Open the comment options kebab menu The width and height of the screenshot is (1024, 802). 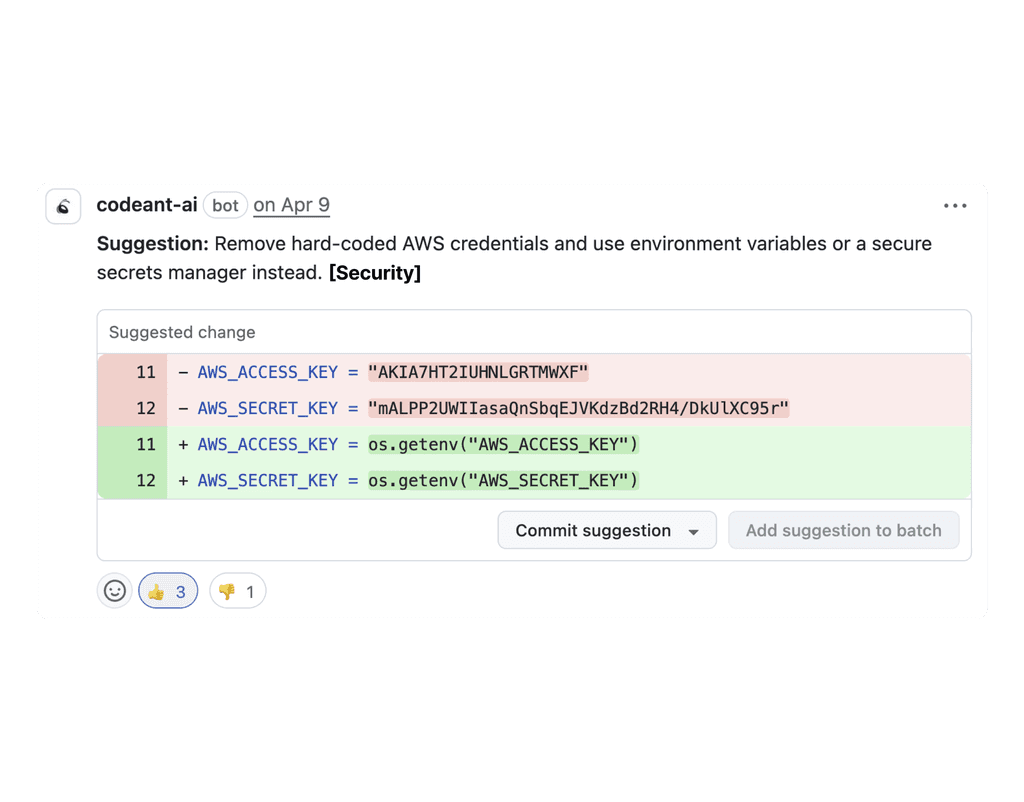pyautogui.click(x=955, y=205)
